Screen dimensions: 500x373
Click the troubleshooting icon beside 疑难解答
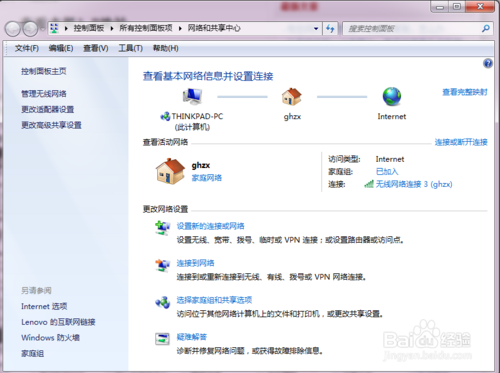[x=162, y=339]
